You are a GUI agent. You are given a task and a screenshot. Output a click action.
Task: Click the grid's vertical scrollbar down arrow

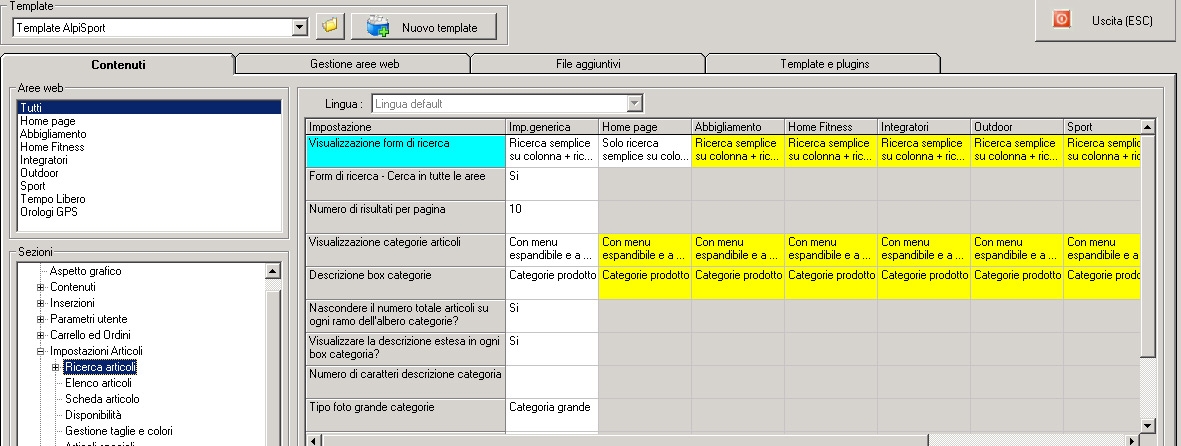tap(1147, 426)
